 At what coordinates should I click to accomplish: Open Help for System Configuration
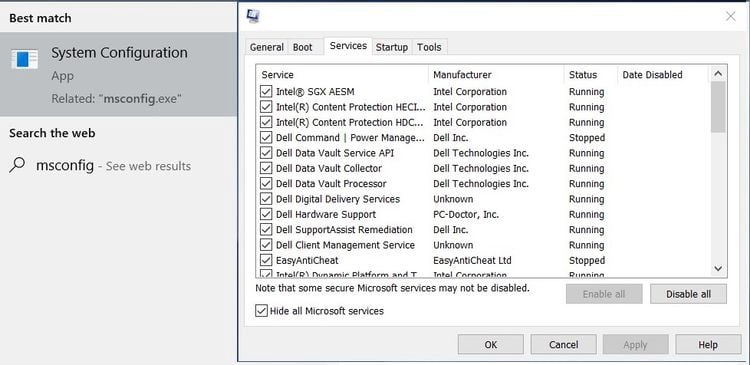tap(708, 344)
